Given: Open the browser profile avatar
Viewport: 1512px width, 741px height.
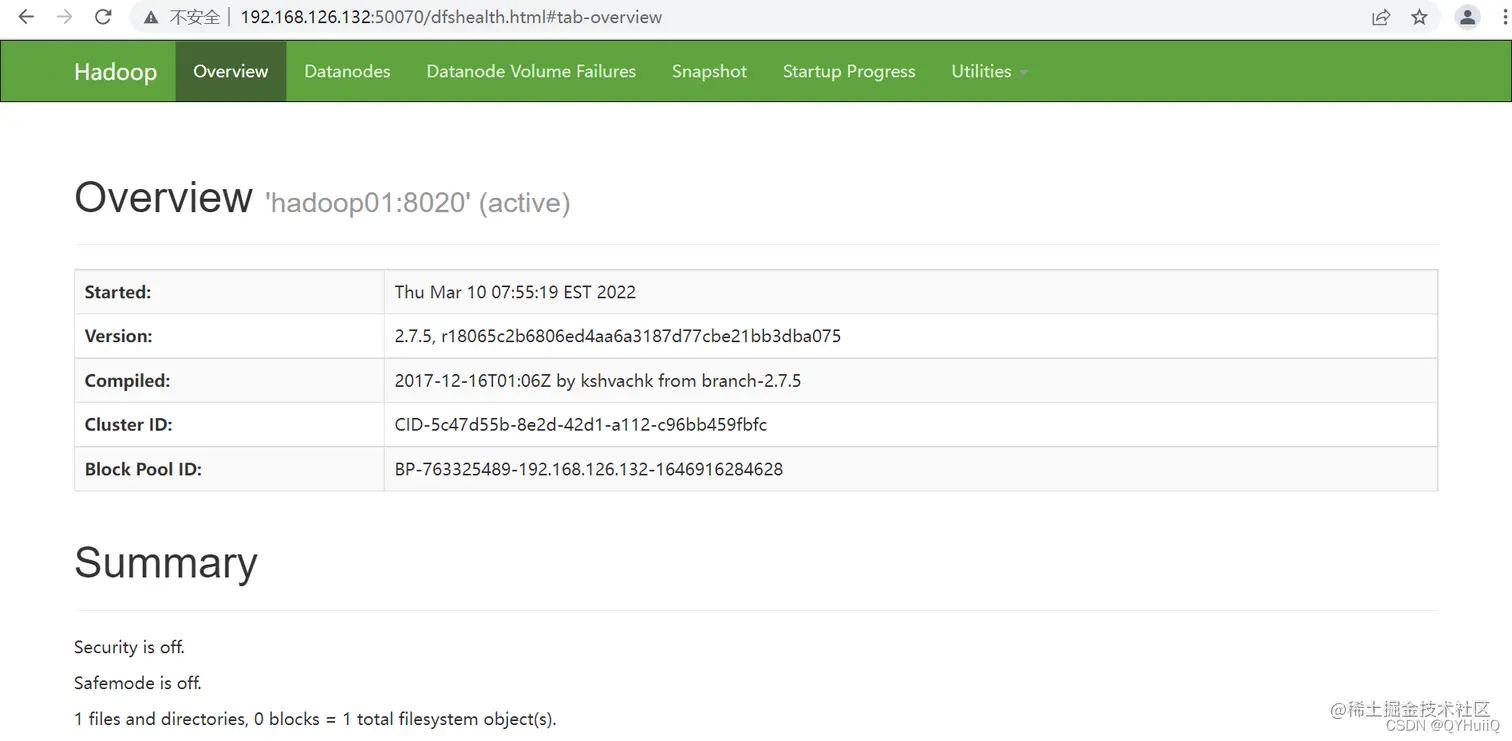Looking at the screenshot, I should pyautogui.click(x=1468, y=17).
